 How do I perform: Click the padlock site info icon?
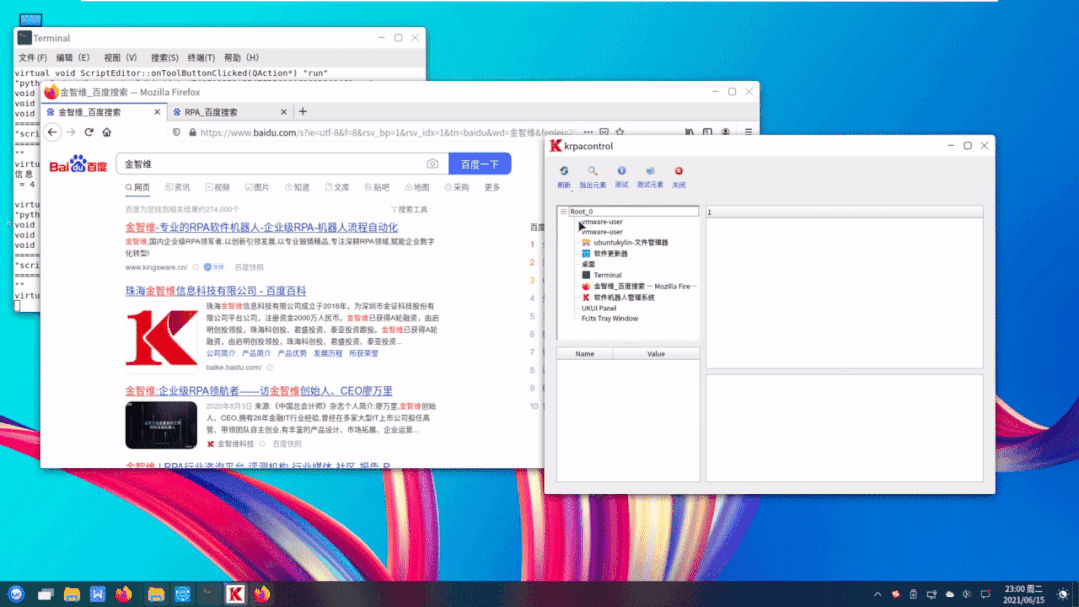pos(193,132)
